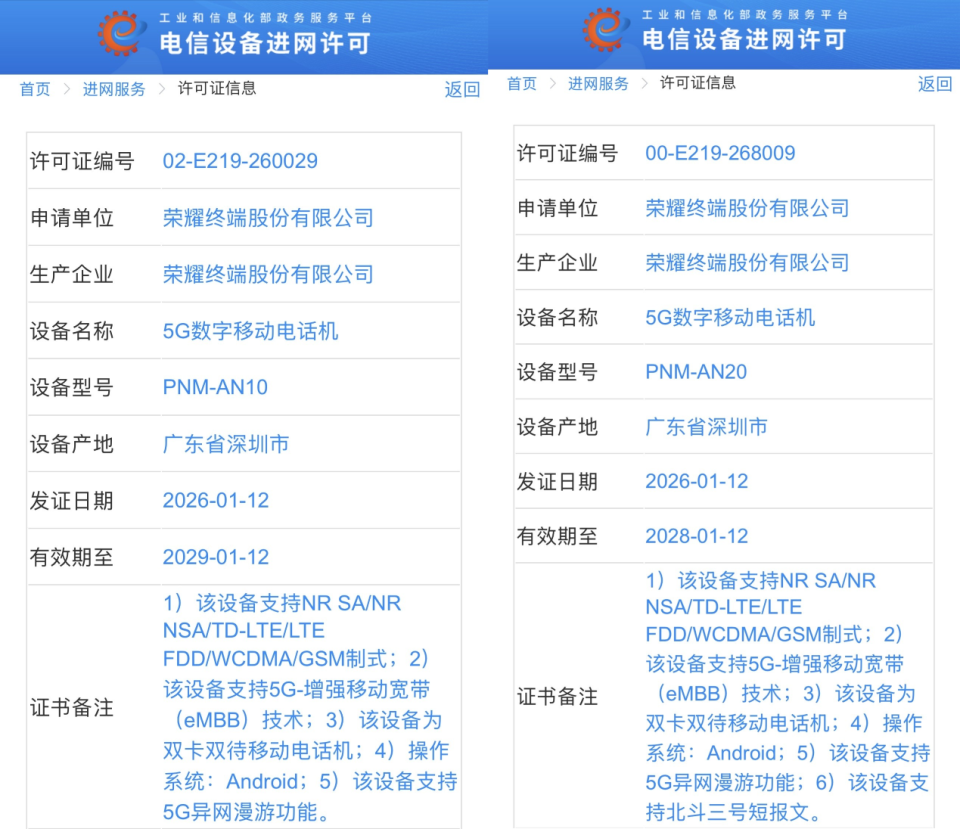960x829 pixels.
Task: Select 许可证信息 breadcrumb text in right page
Action: [x=697, y=83]
